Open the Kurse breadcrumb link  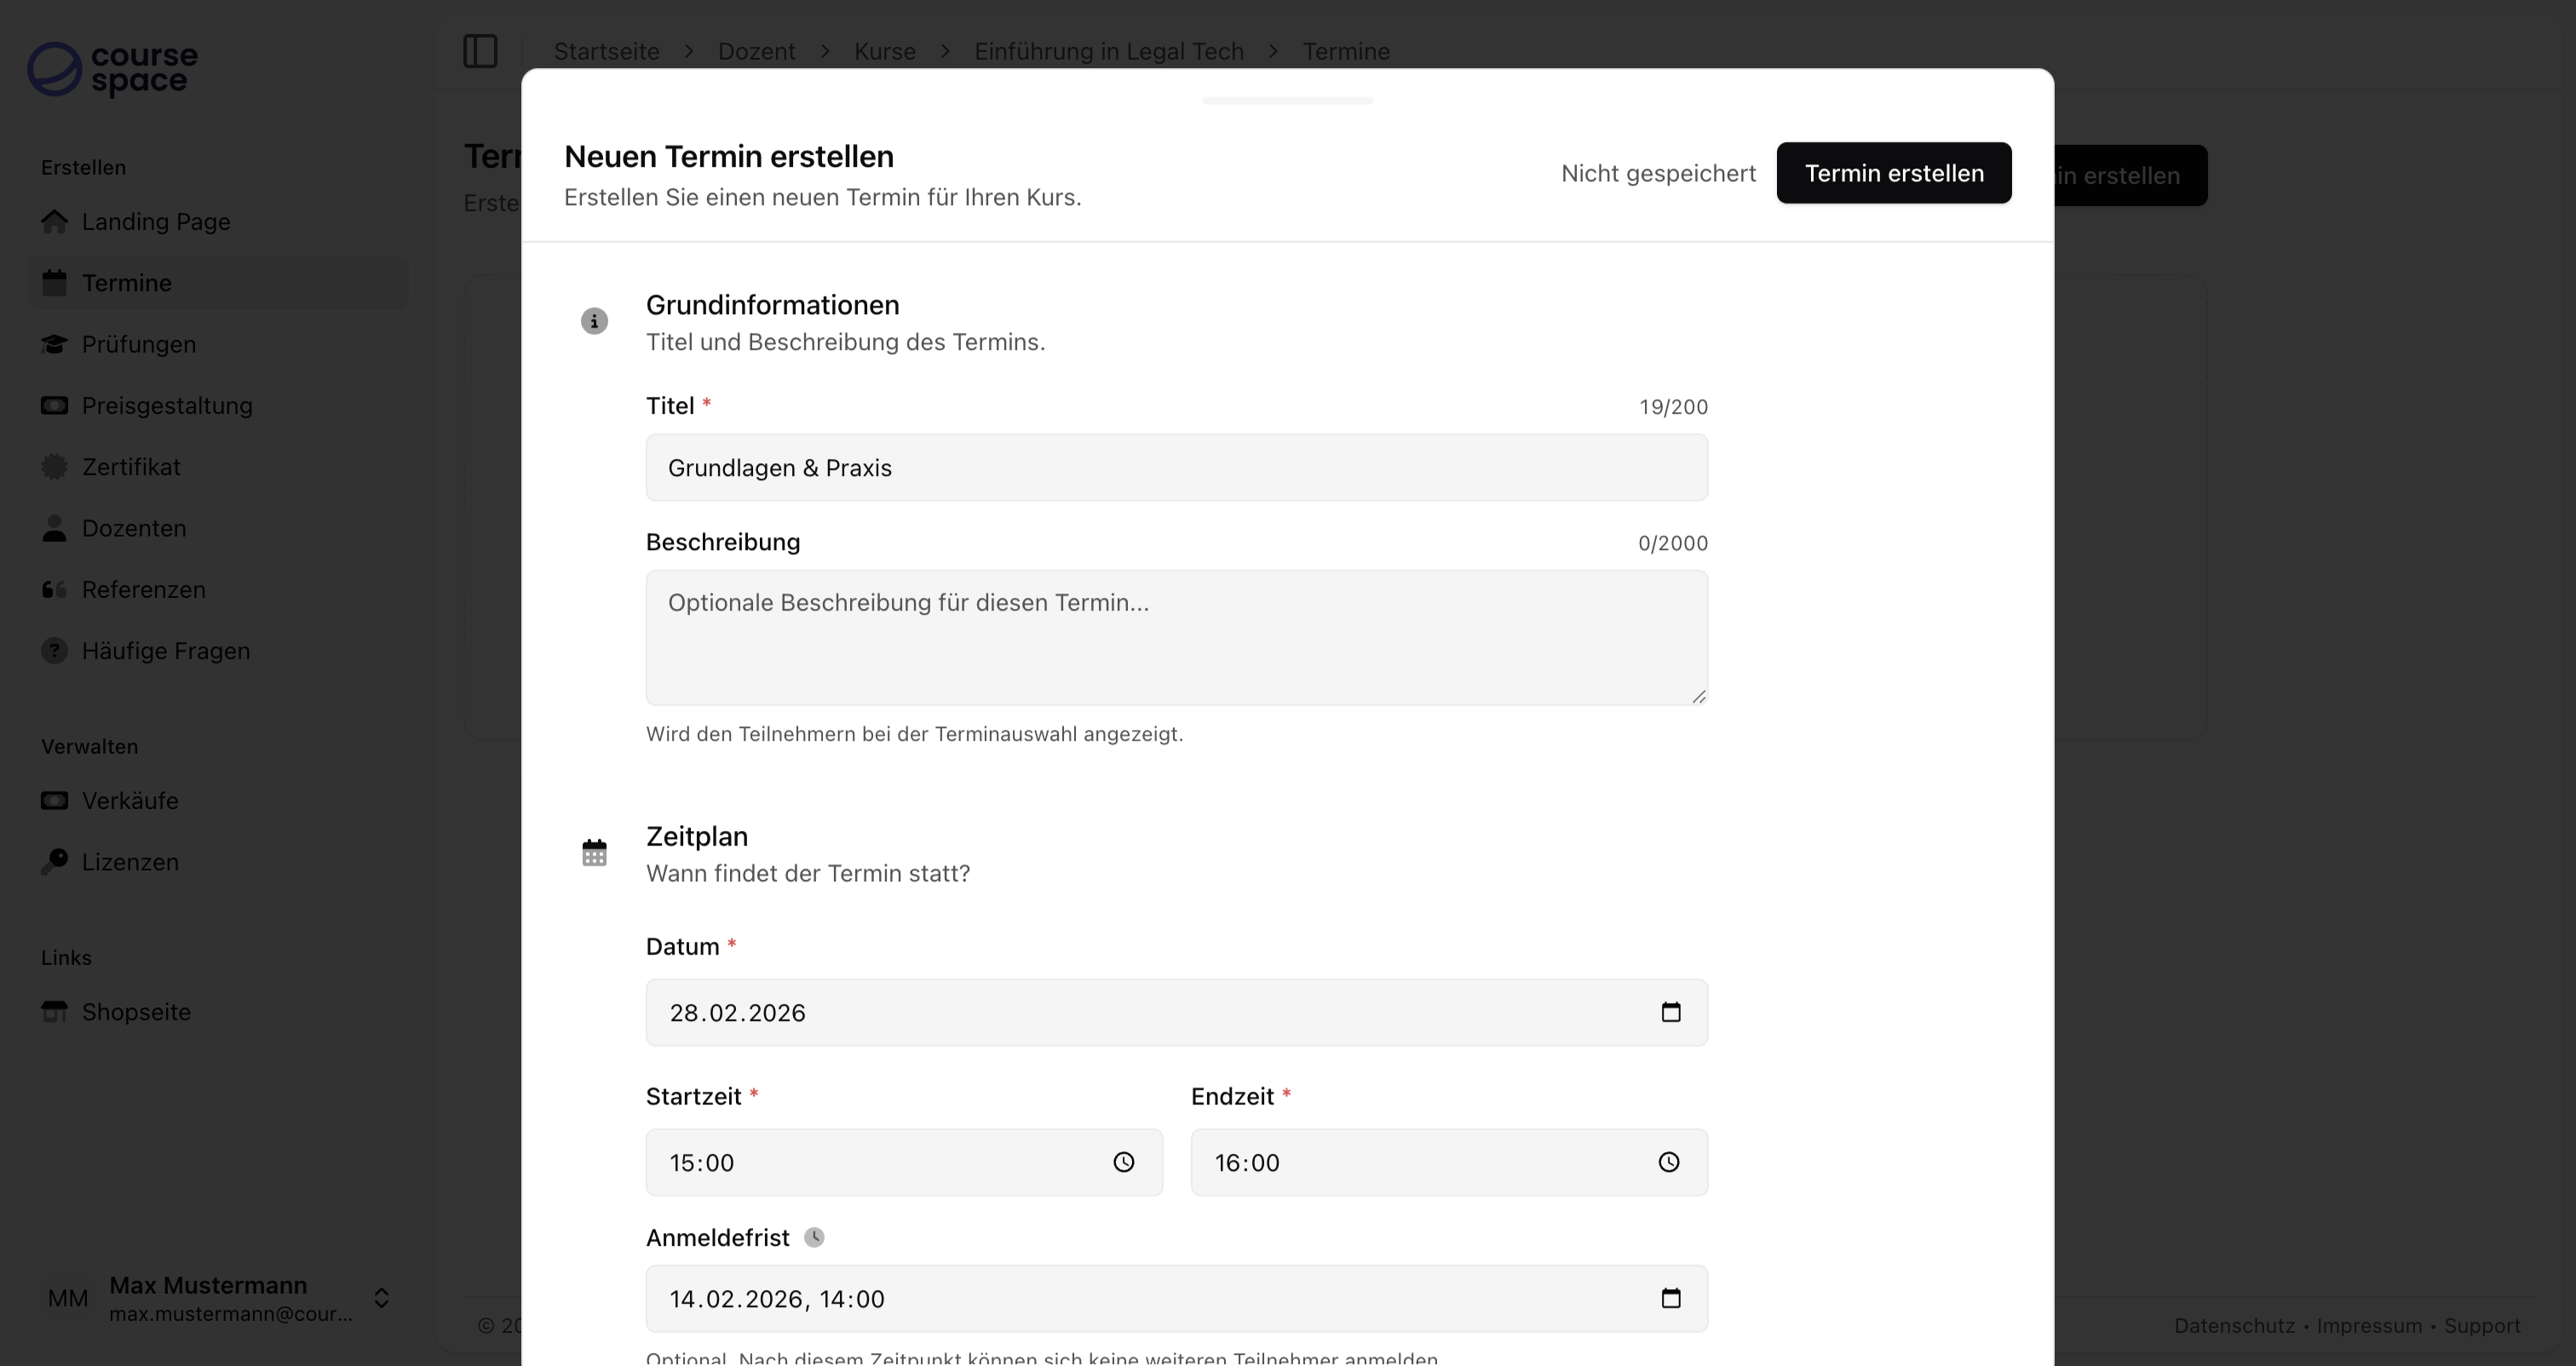pyautogui.click(x=884, y=51)
